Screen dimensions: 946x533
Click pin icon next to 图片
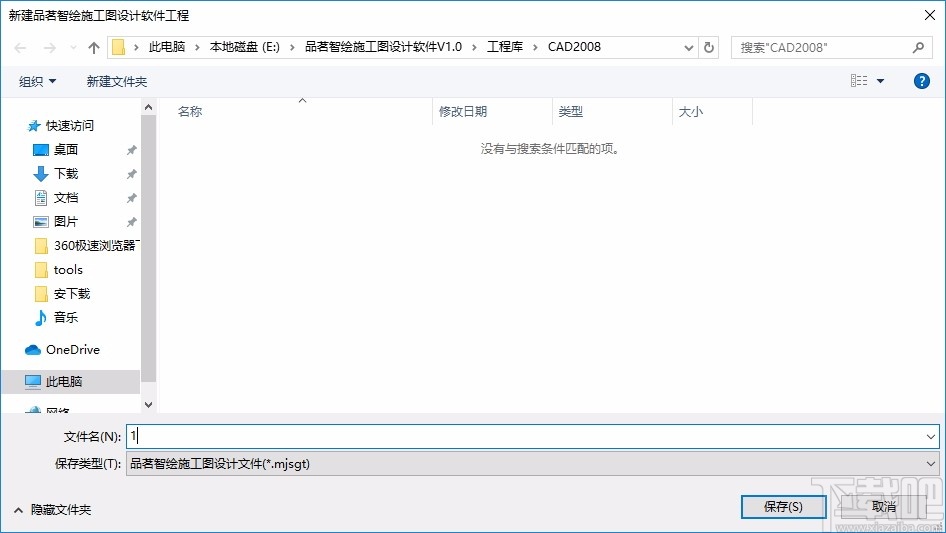pos(131,222)
